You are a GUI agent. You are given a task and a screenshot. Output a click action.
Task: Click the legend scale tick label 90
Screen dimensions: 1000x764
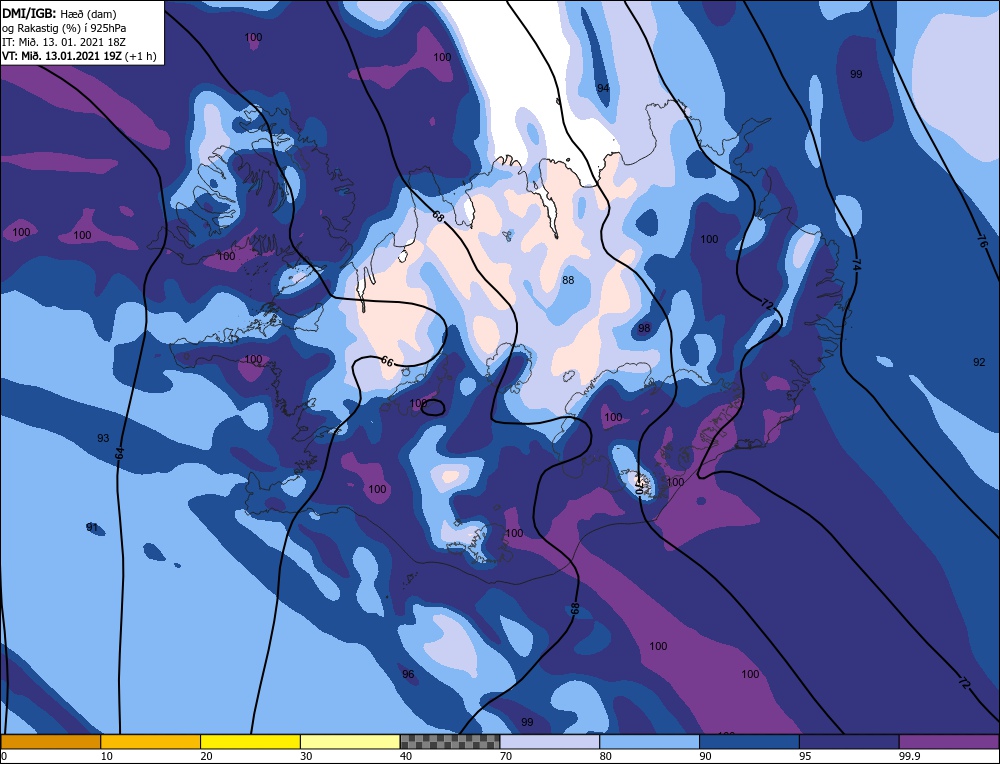point(705,756)
